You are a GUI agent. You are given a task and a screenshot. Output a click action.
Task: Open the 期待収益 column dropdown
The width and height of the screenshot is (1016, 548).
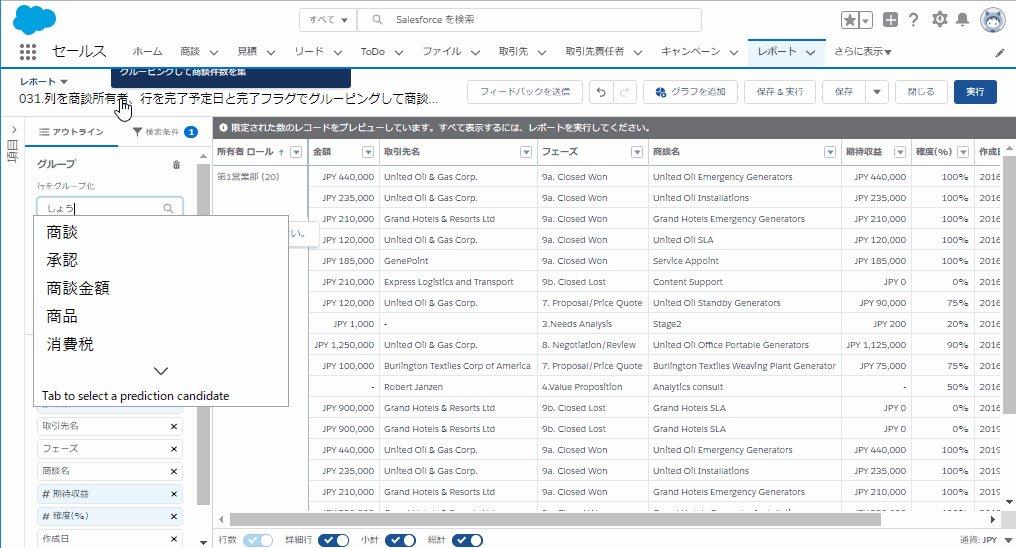[899, 152]
